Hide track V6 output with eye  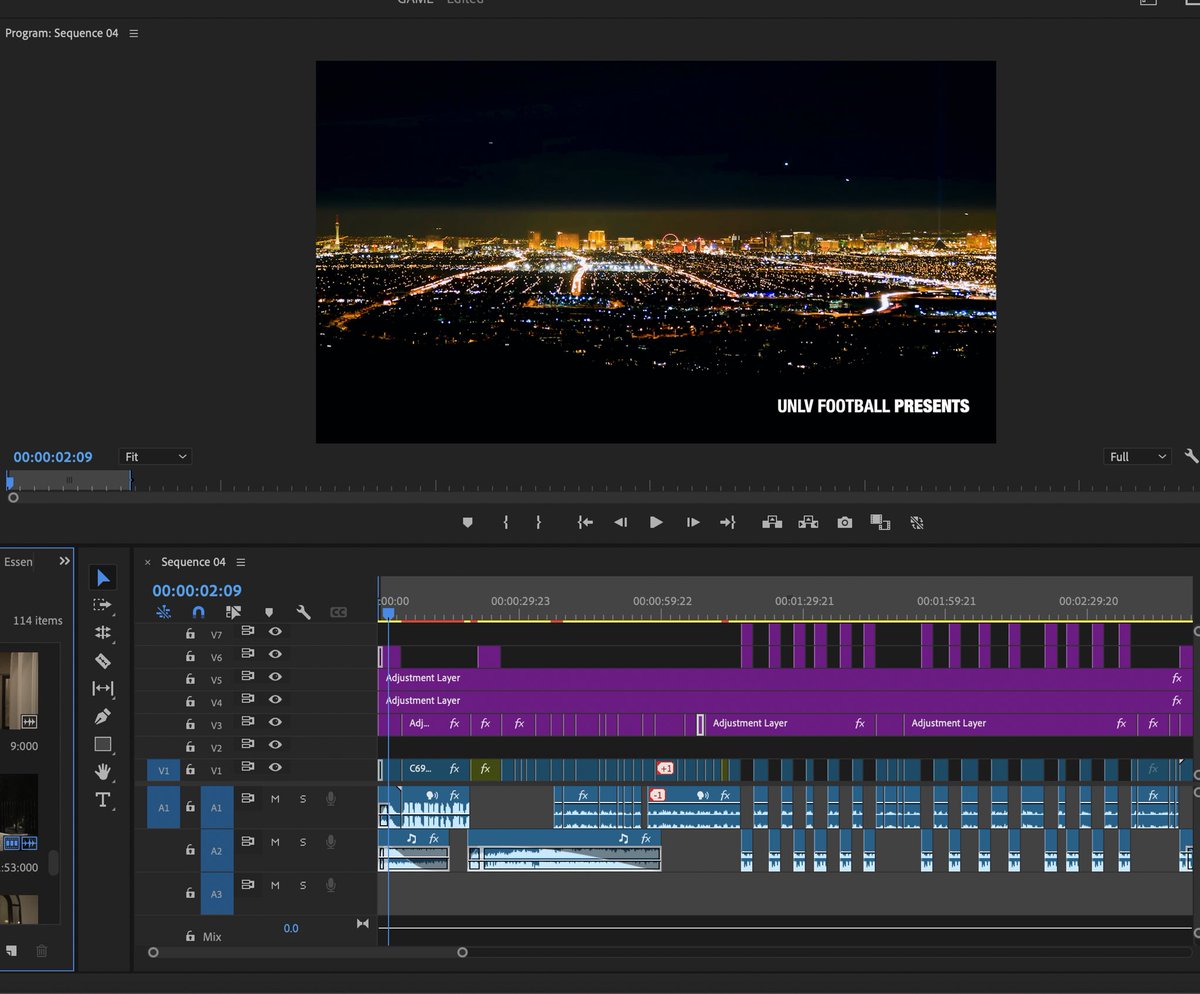tap(275, 654)
